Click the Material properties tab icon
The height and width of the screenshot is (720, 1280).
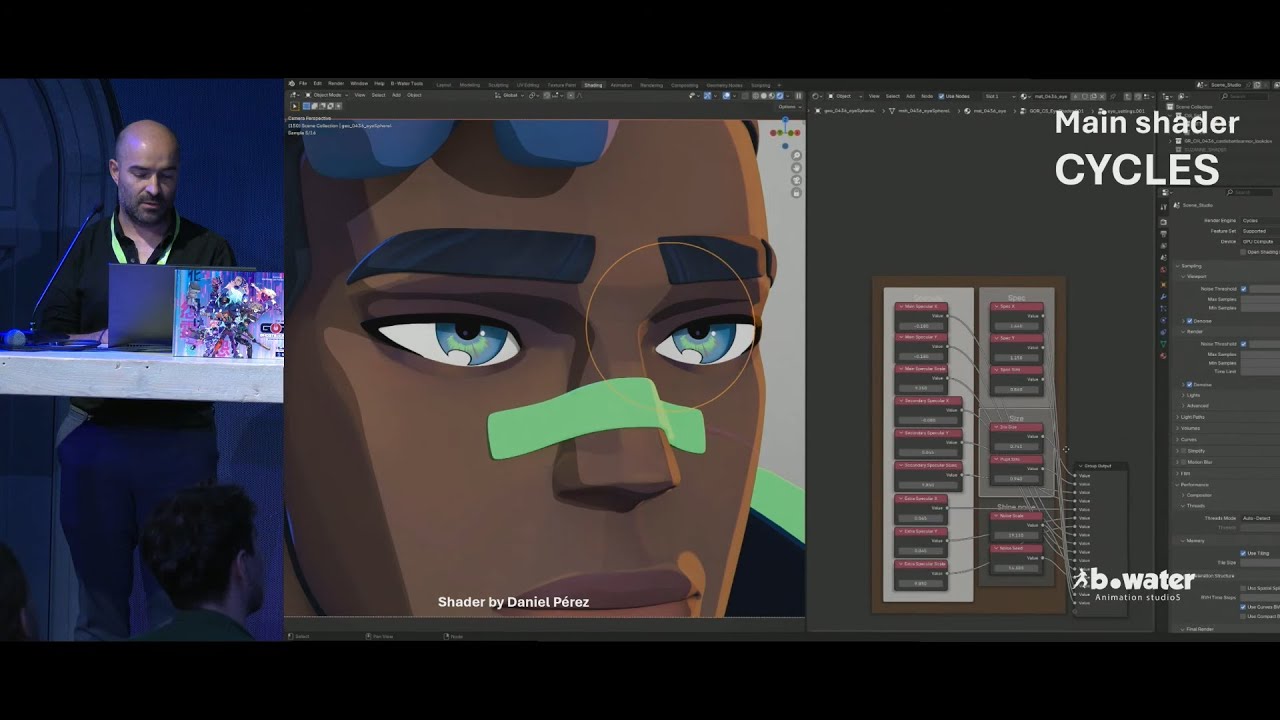(x=1164, y=356)
